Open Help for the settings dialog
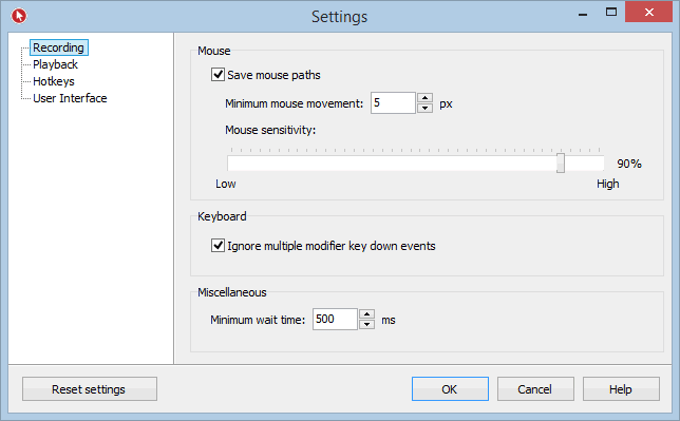 click(x=621, y=389)
